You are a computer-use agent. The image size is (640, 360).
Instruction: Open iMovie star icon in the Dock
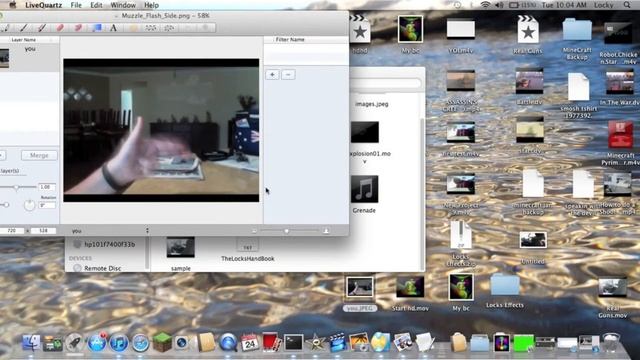(315, 343)
